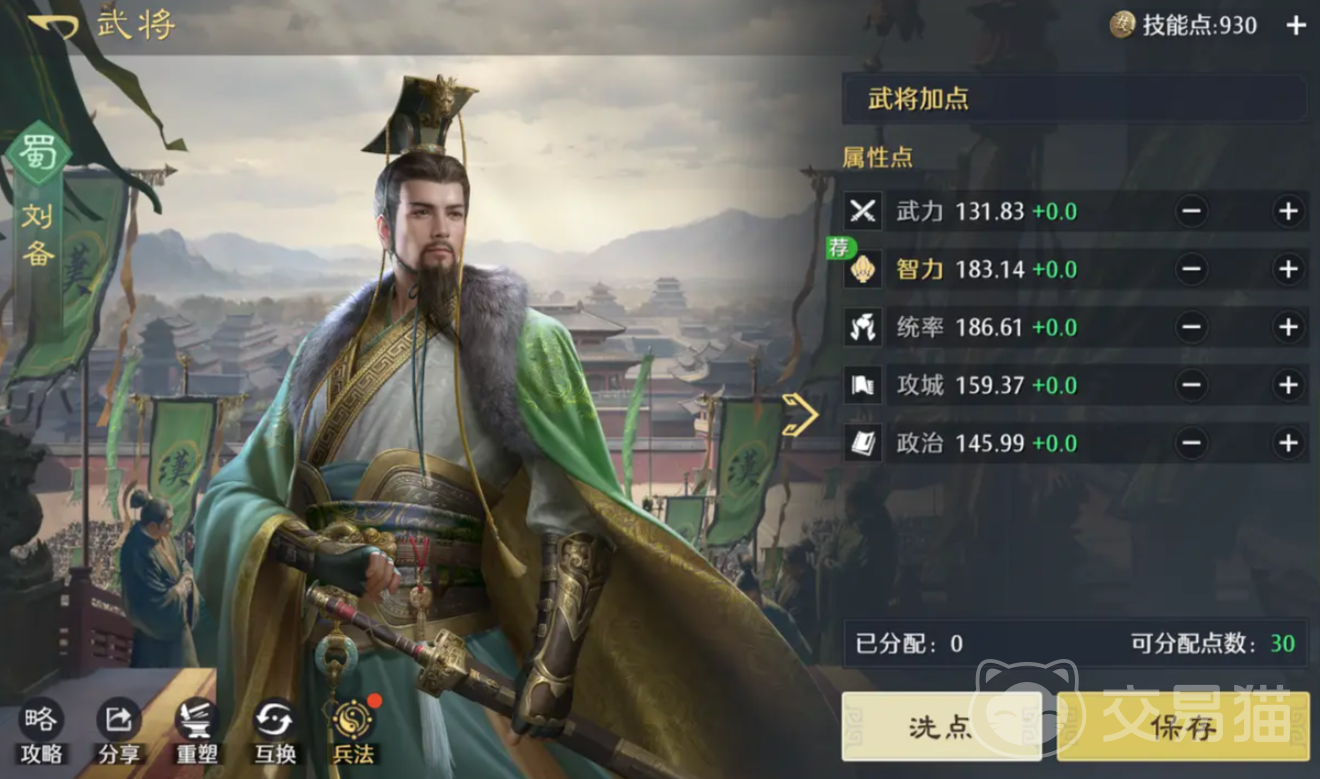Tap the 互换 swap icon
Viewport: 1320px width, 779px height.
click(x=275, y=732)
